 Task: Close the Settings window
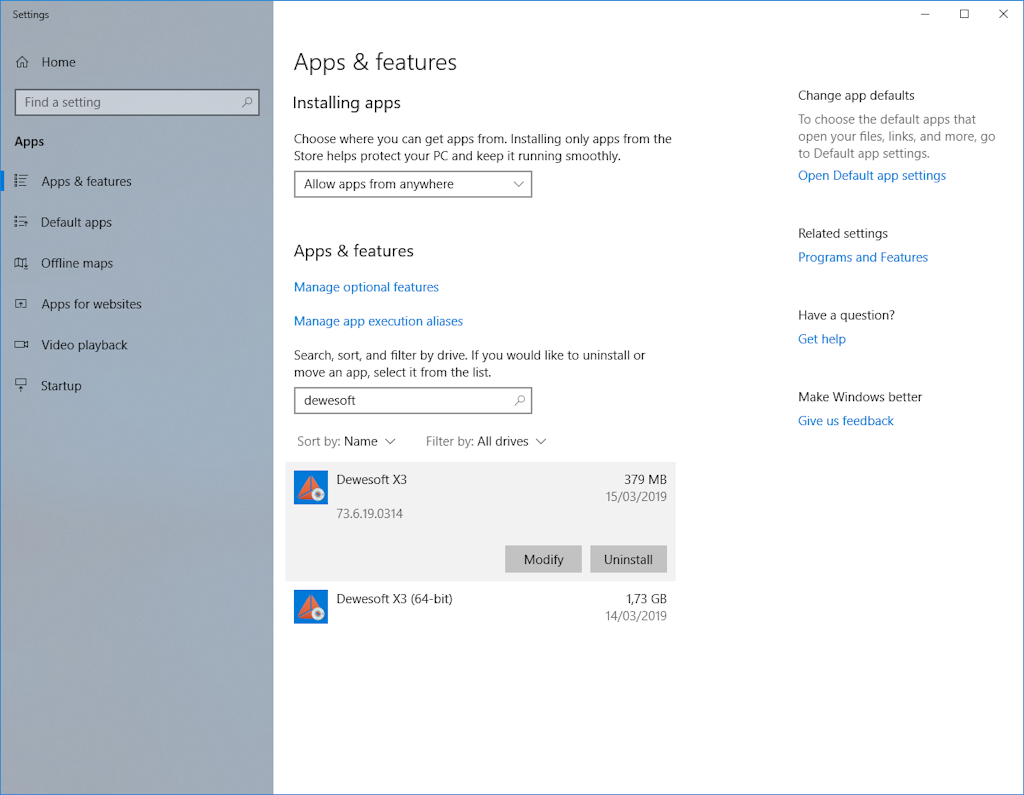coord(1003,14)
